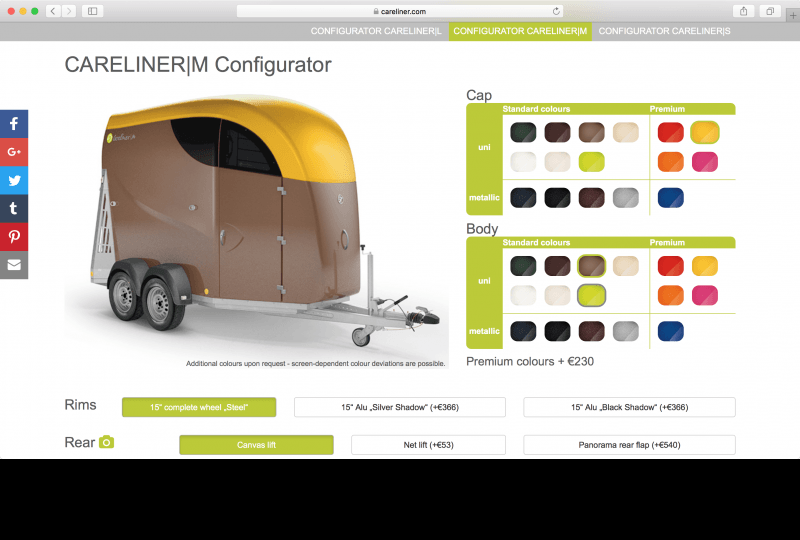Select Net lift rear option

(x=429, y=445)
